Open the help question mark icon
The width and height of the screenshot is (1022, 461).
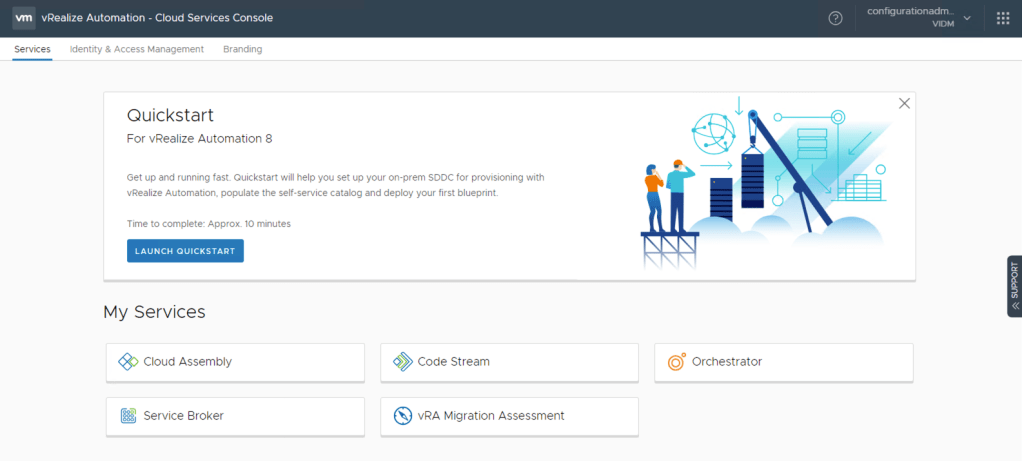(835, 18)
